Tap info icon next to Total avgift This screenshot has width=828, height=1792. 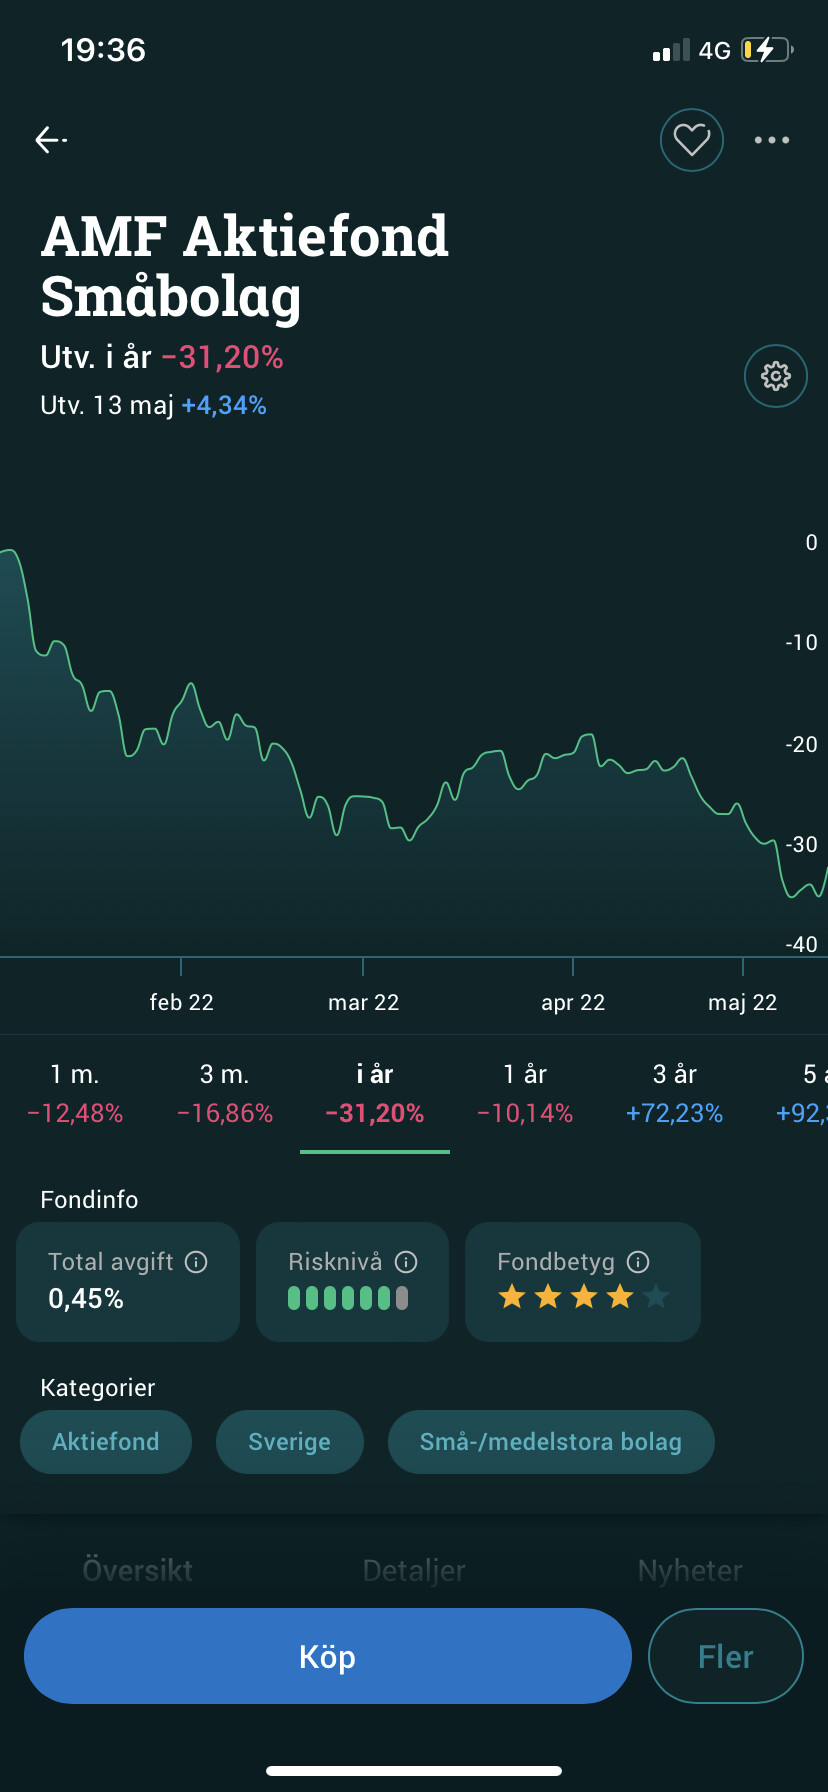pos(197,1262)
